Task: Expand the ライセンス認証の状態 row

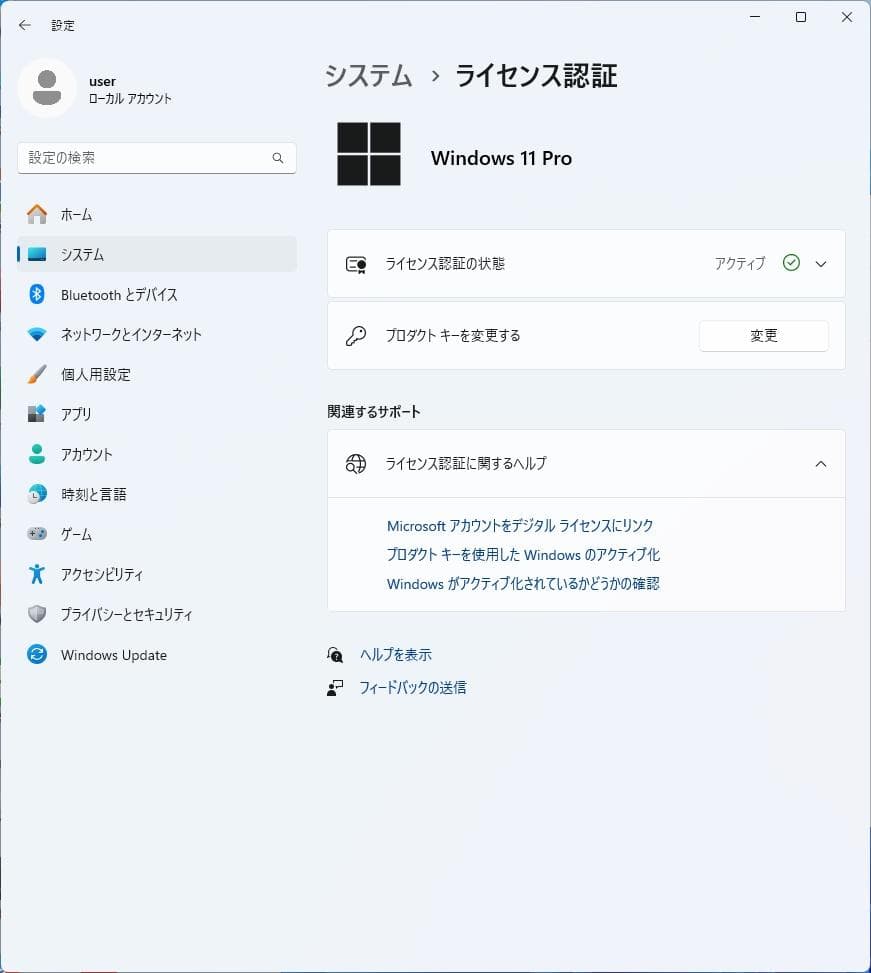Action: coord(820,263)
